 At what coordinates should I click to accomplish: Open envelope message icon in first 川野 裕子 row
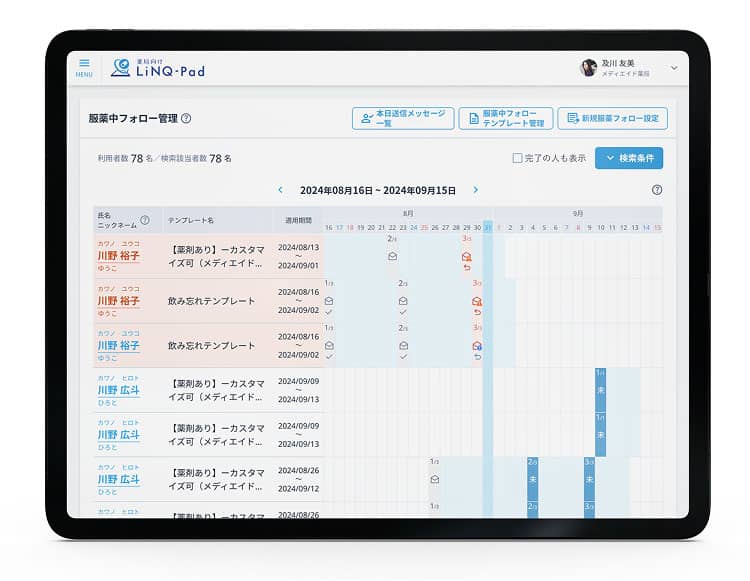tap(392, 256)
